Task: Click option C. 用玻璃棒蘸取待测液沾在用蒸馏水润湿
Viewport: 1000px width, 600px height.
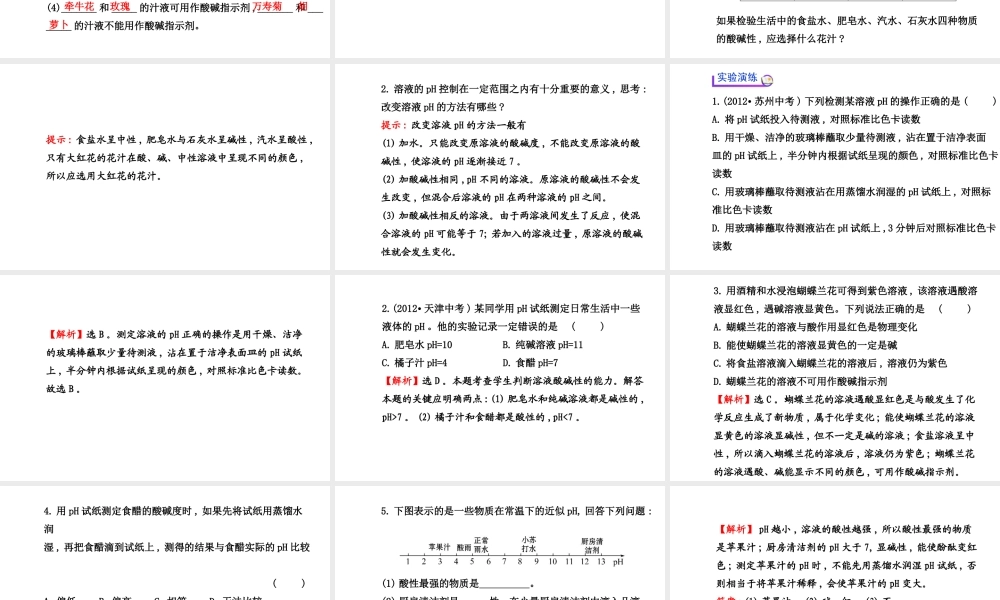Action: coord(851,200)
